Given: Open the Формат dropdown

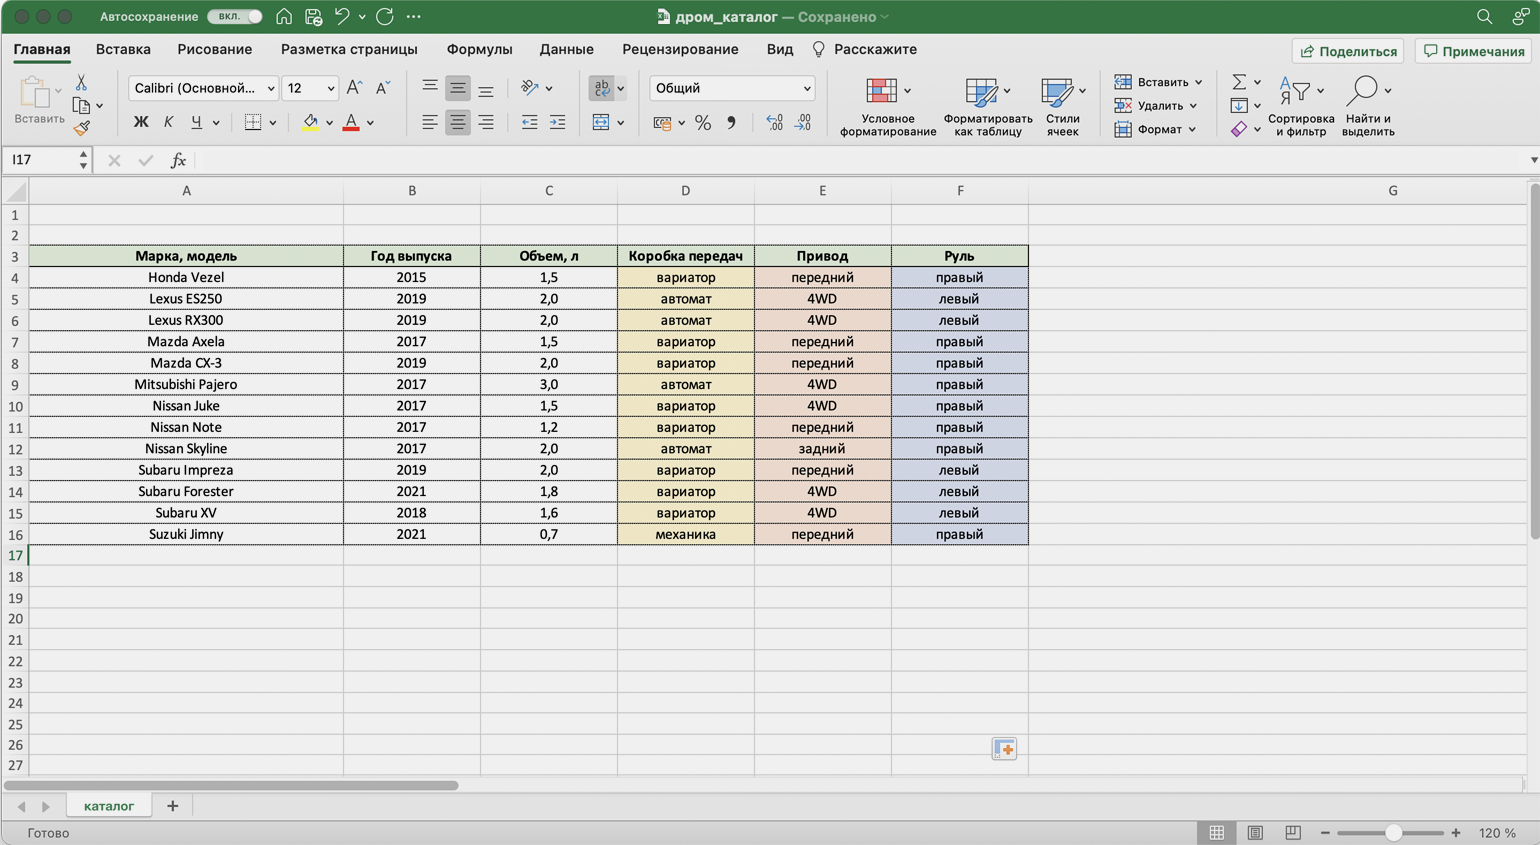Looking at the screenshot, I should [1155, 129].
